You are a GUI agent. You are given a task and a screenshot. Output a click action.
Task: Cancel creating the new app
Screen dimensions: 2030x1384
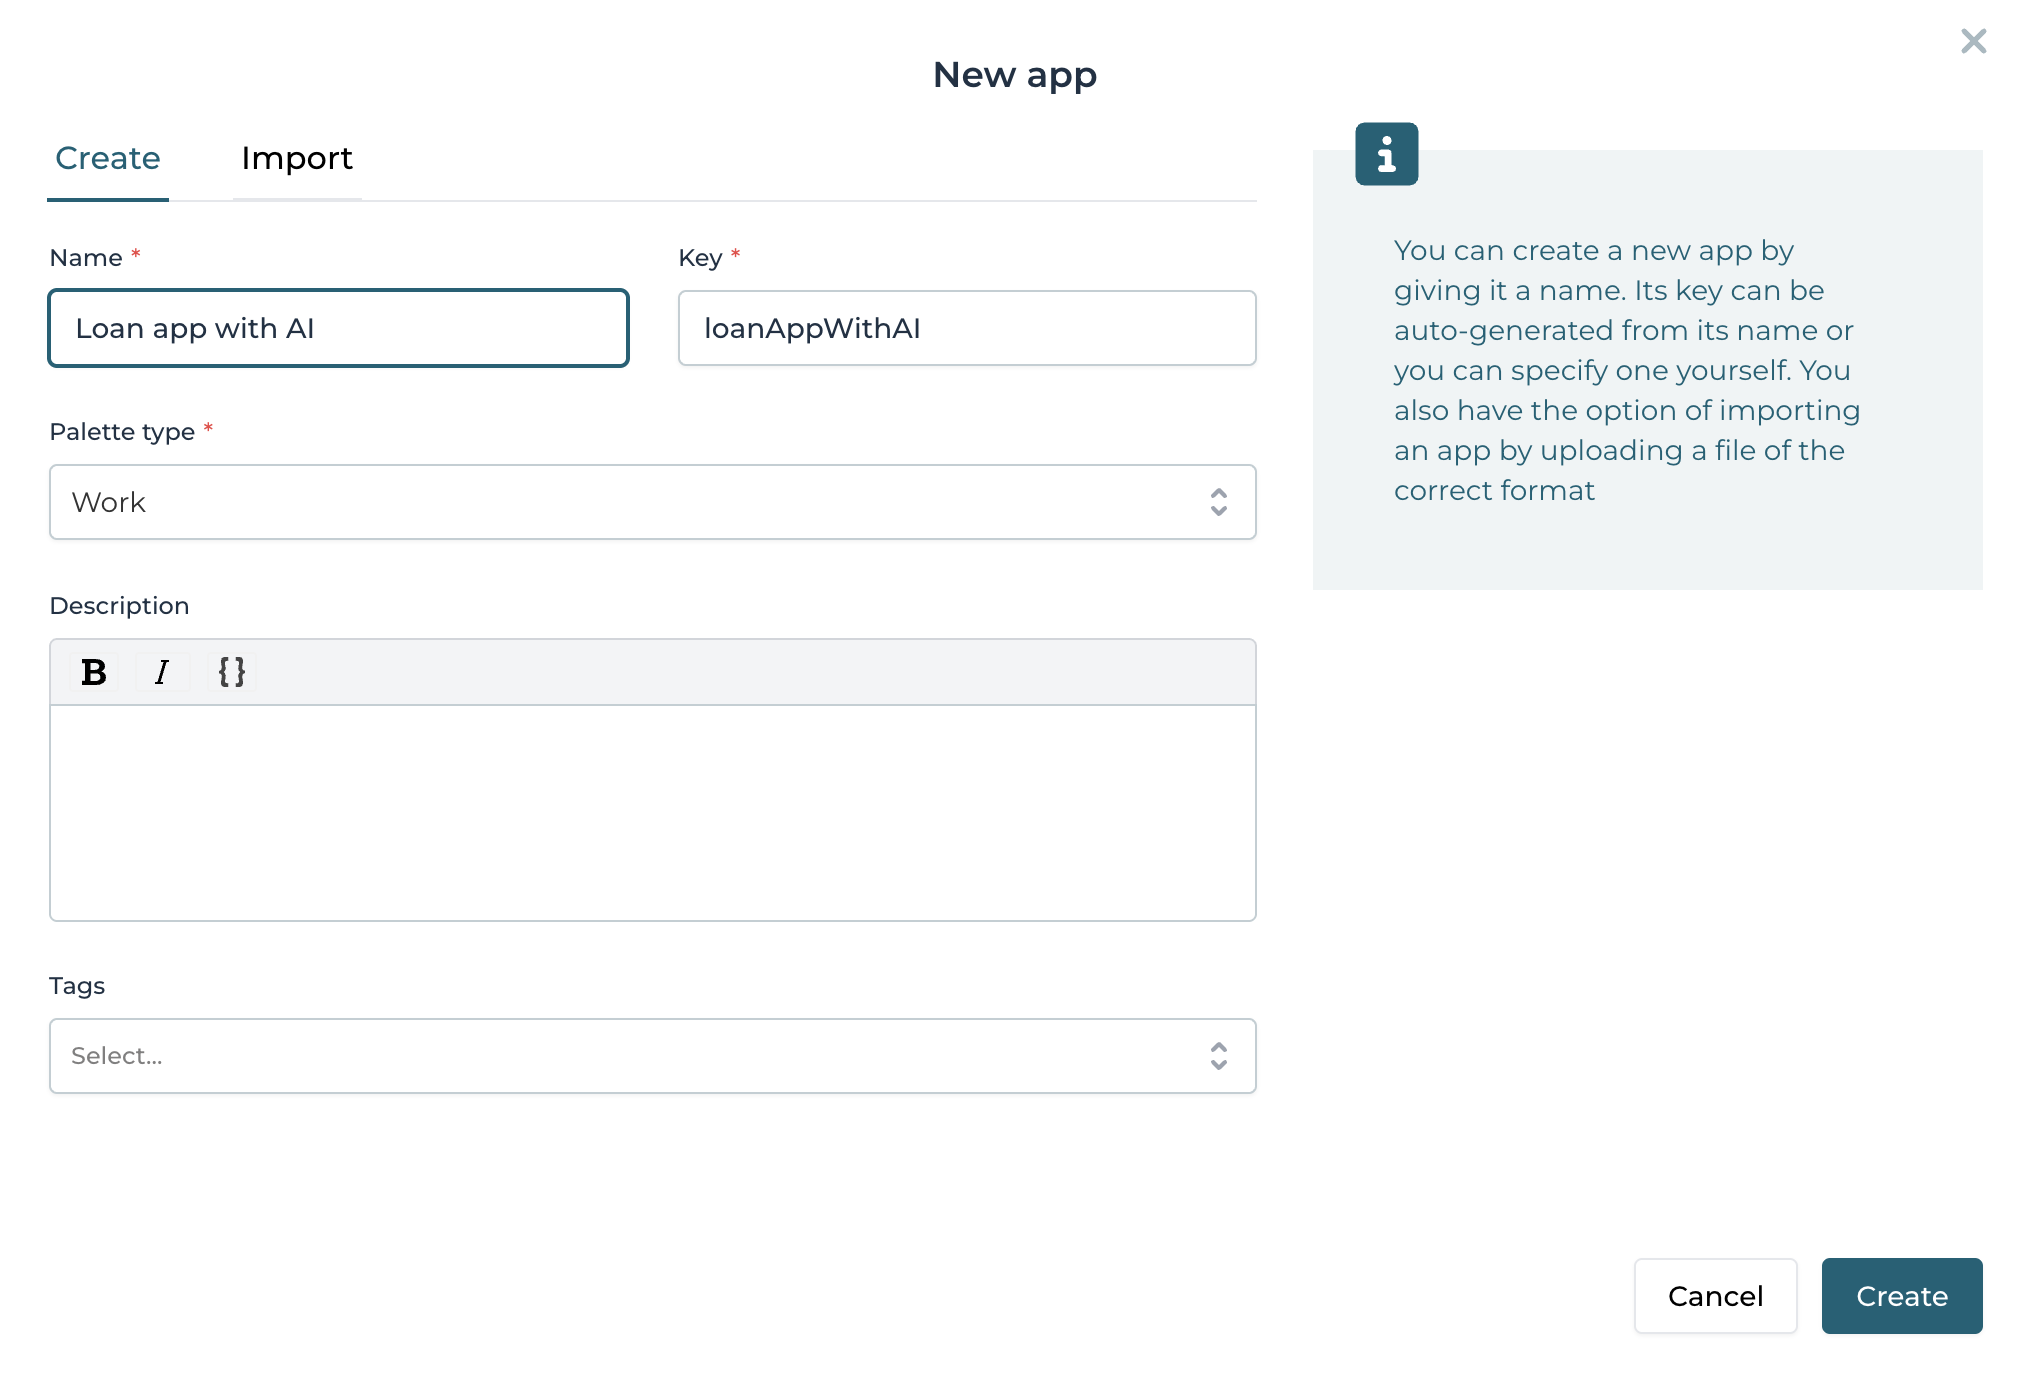click(1714, 1296)
